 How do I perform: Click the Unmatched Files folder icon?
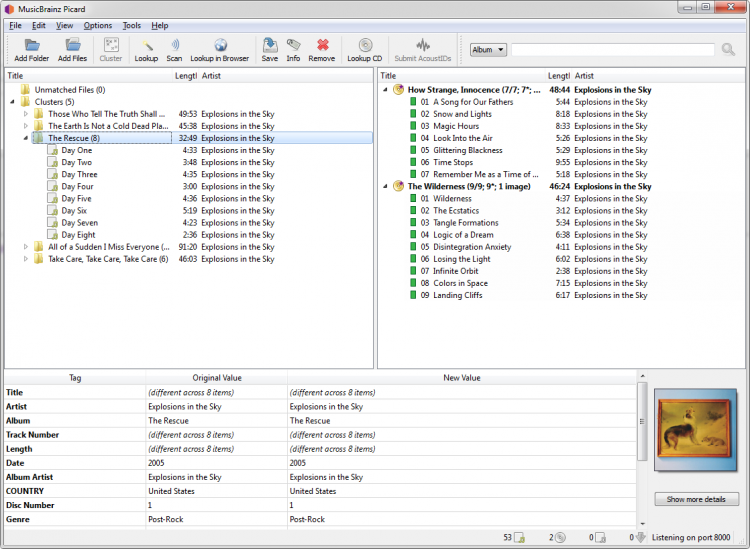(25, 89)
